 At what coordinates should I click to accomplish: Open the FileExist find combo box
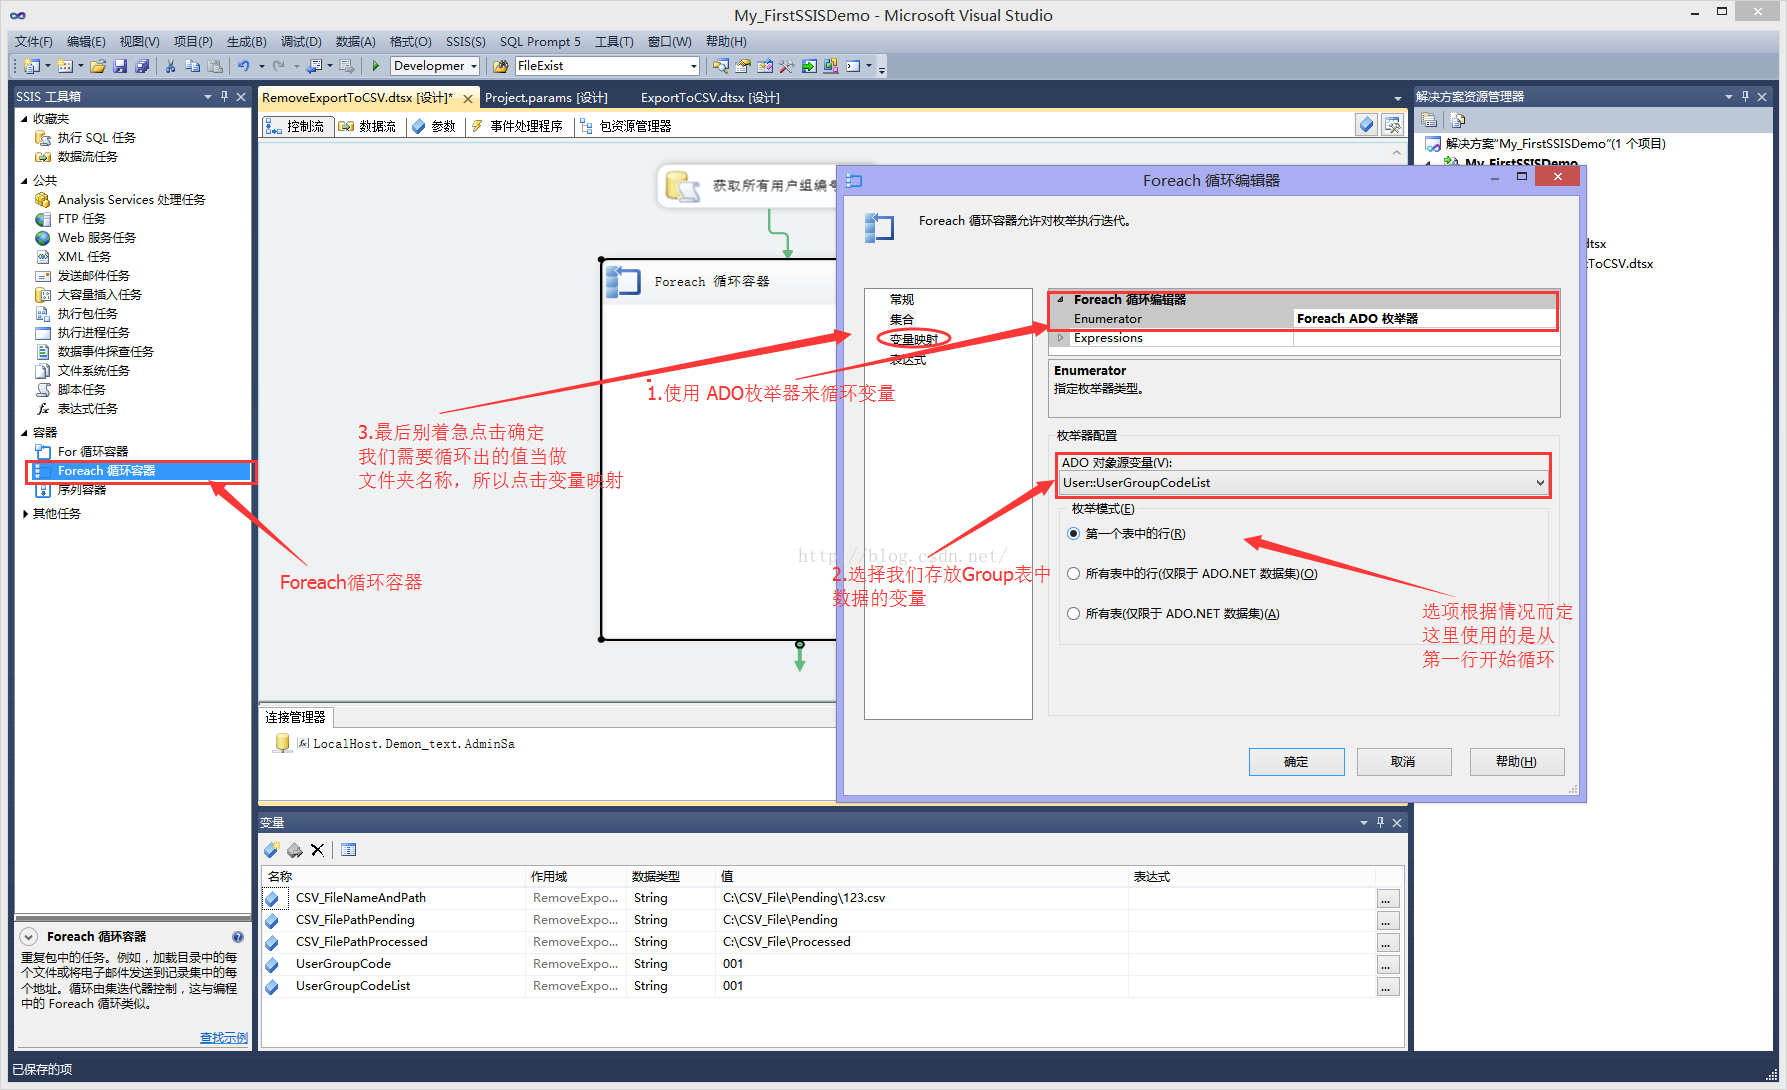(x=607, y=66)
